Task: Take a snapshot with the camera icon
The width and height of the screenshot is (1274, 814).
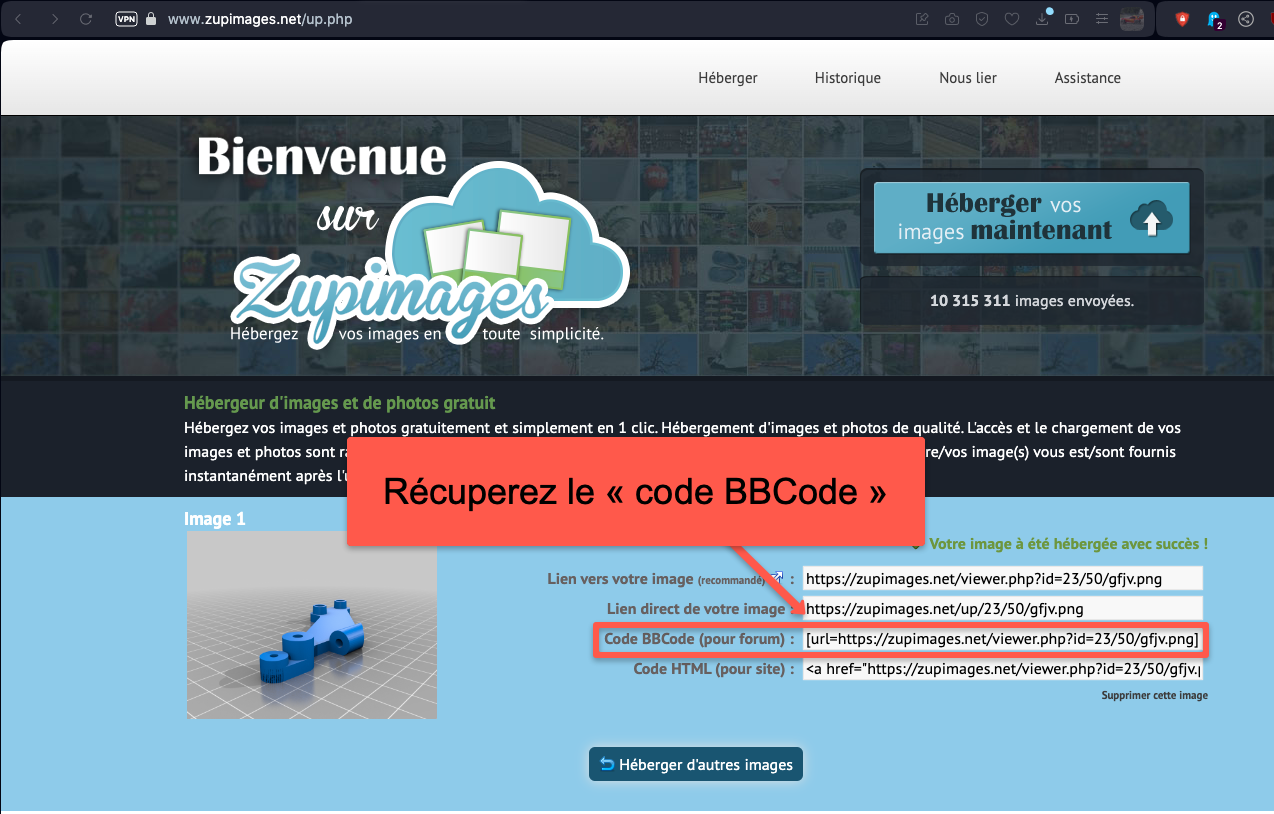Action: (x=952, y=19)
